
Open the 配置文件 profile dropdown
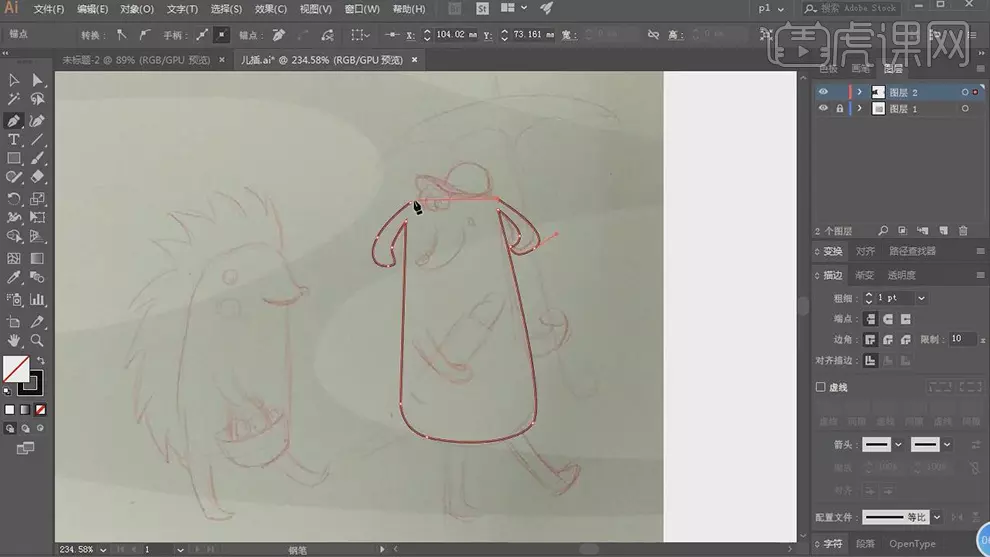click(937, 517)
